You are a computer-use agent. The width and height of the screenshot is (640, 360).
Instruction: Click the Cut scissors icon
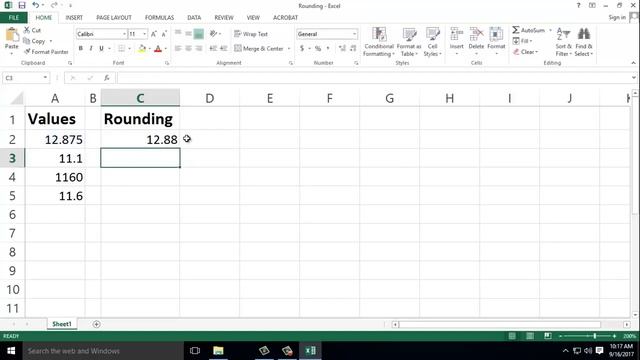[x=27, y=30]
